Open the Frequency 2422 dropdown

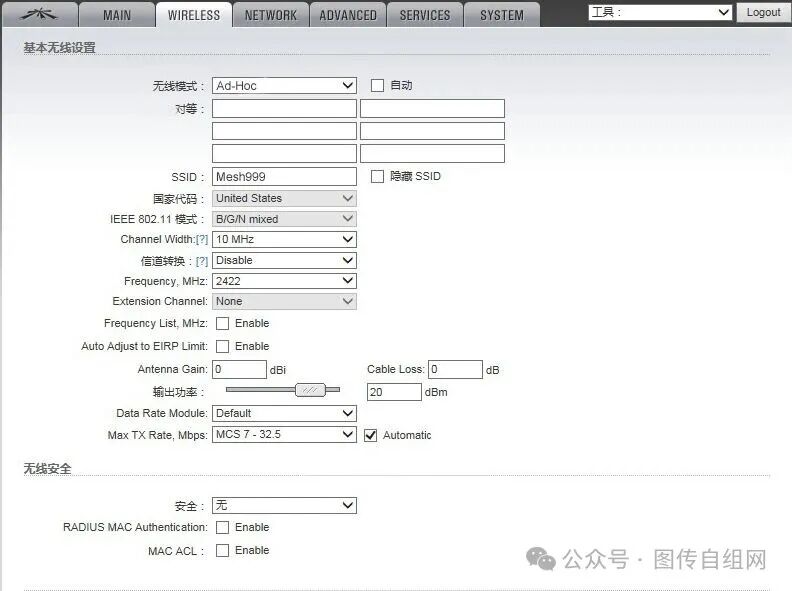284,281
